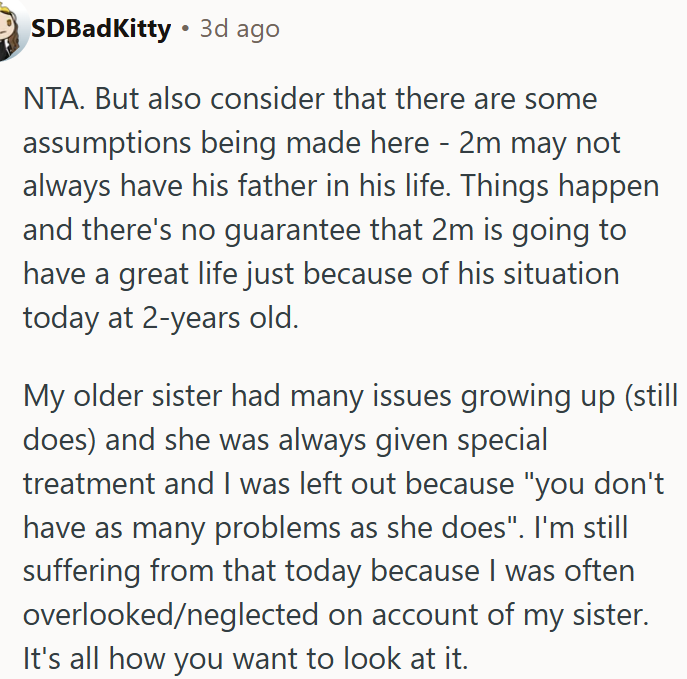
Task: Click the text 'today at 2-years old.'
Action: pyautogui.click(x=161, y=318)
